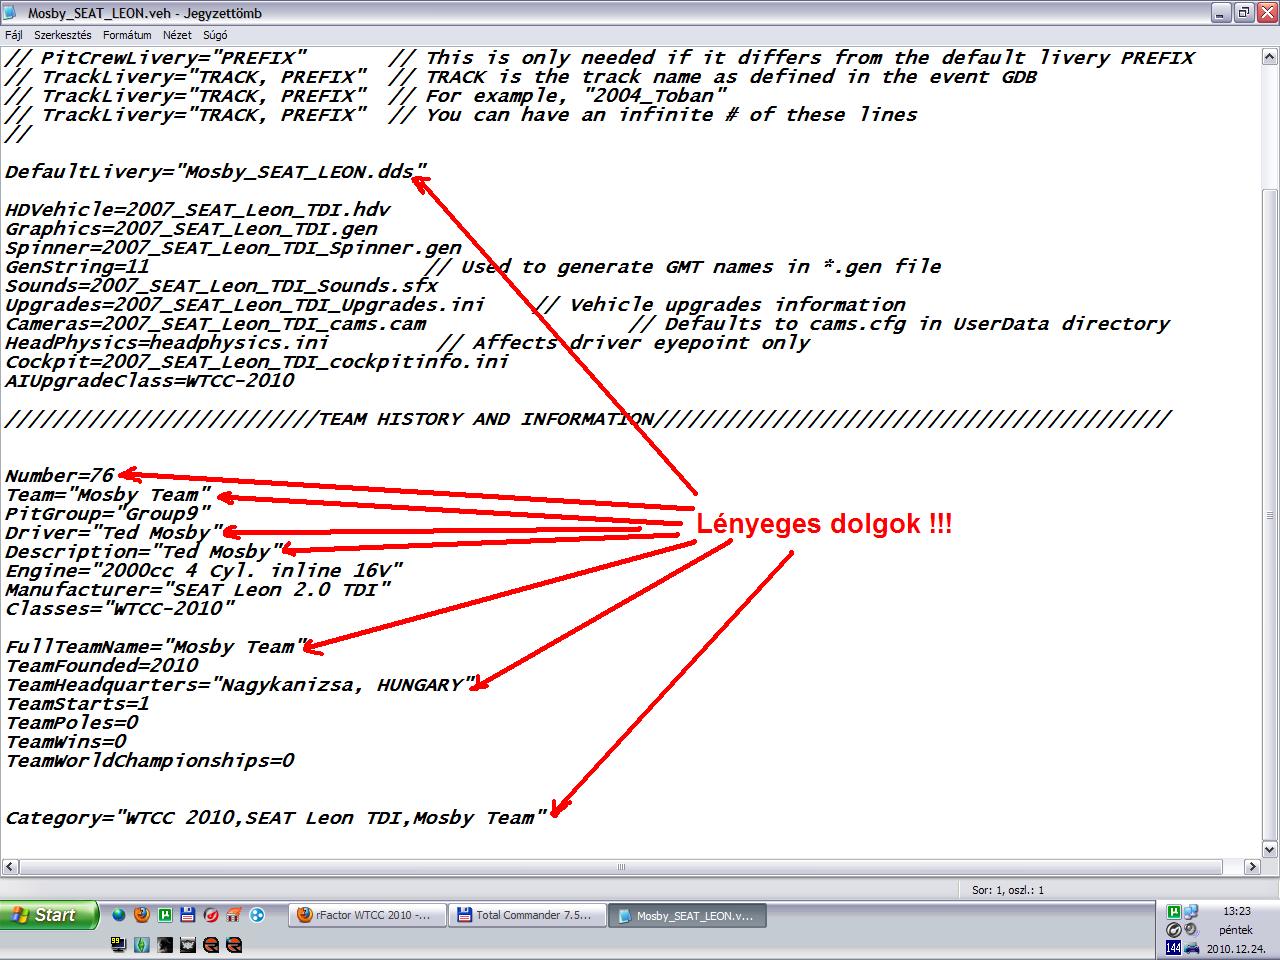The height and width of the screenshot is (960, 1280).
Task: Switch to the rFactor WTCC 2010 Firefox window
Action: point(368,915)
